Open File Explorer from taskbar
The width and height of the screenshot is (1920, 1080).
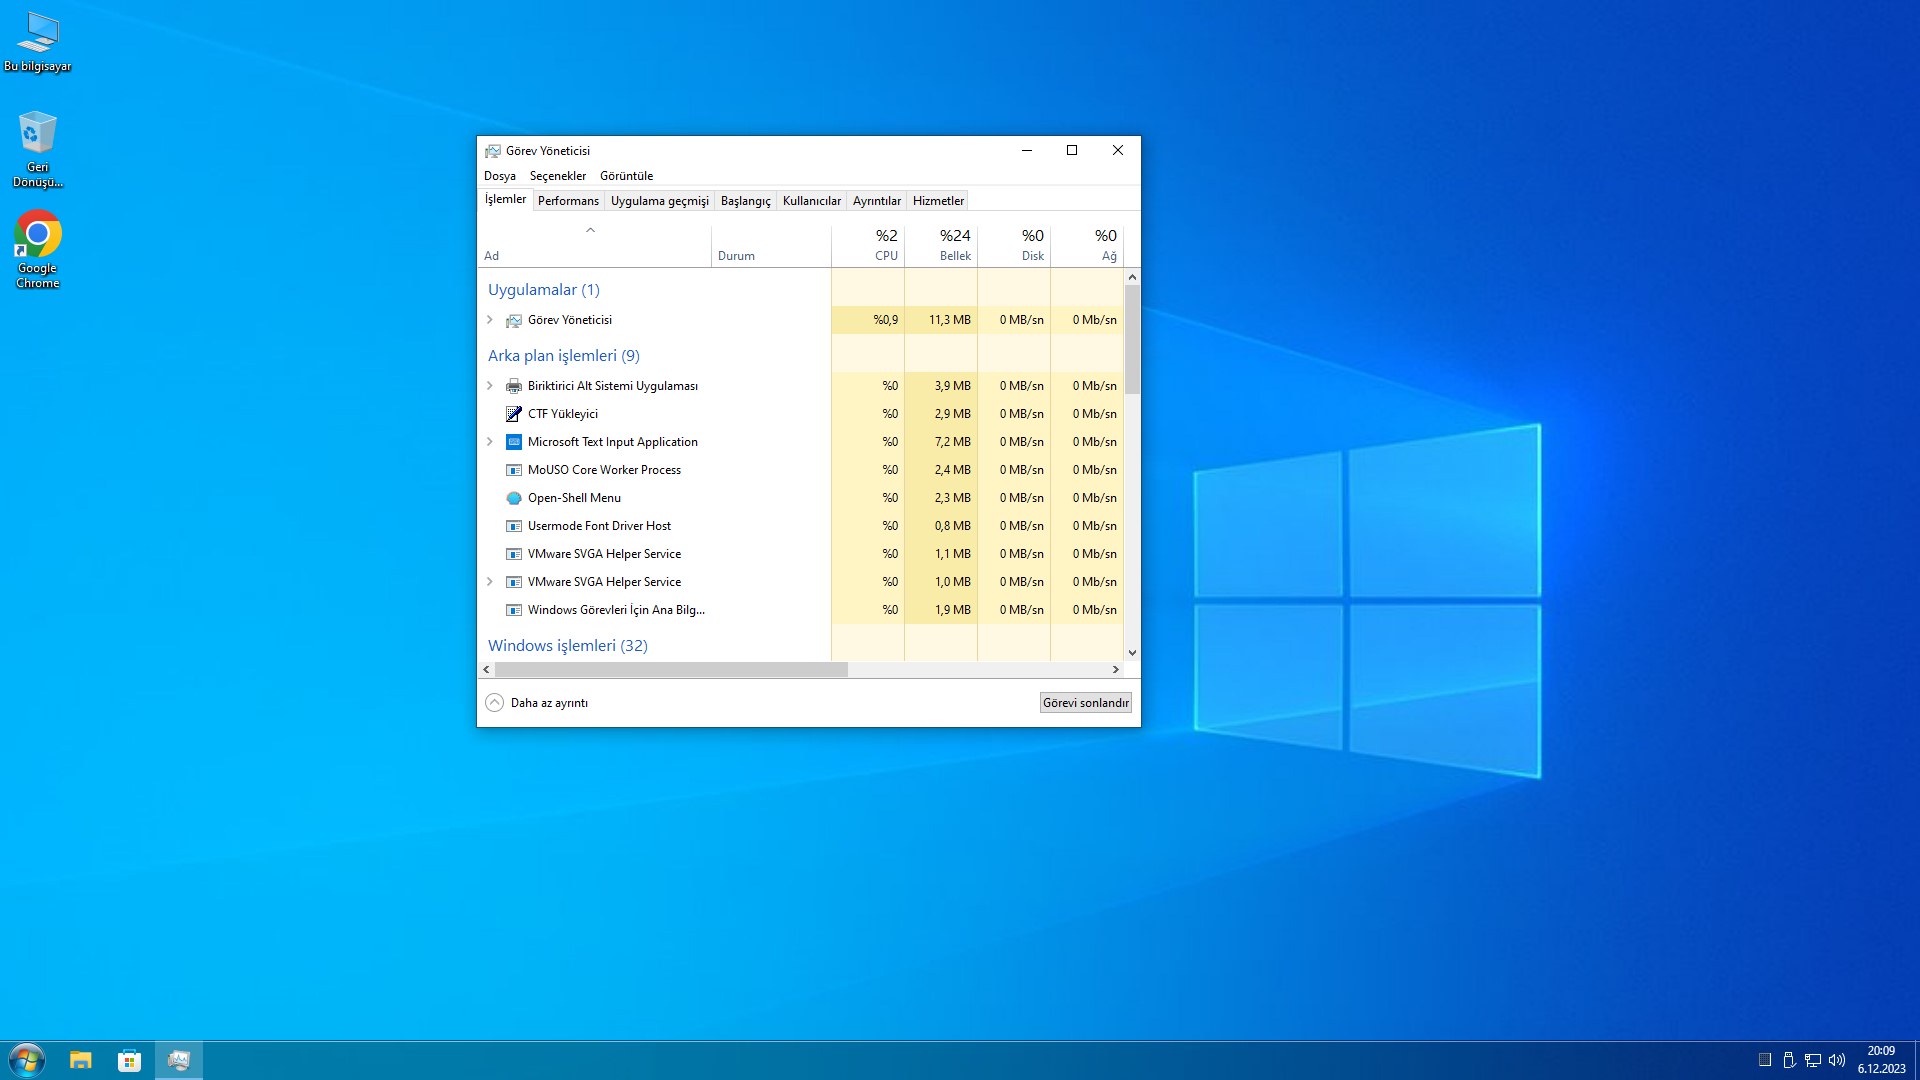[81, 1060]
